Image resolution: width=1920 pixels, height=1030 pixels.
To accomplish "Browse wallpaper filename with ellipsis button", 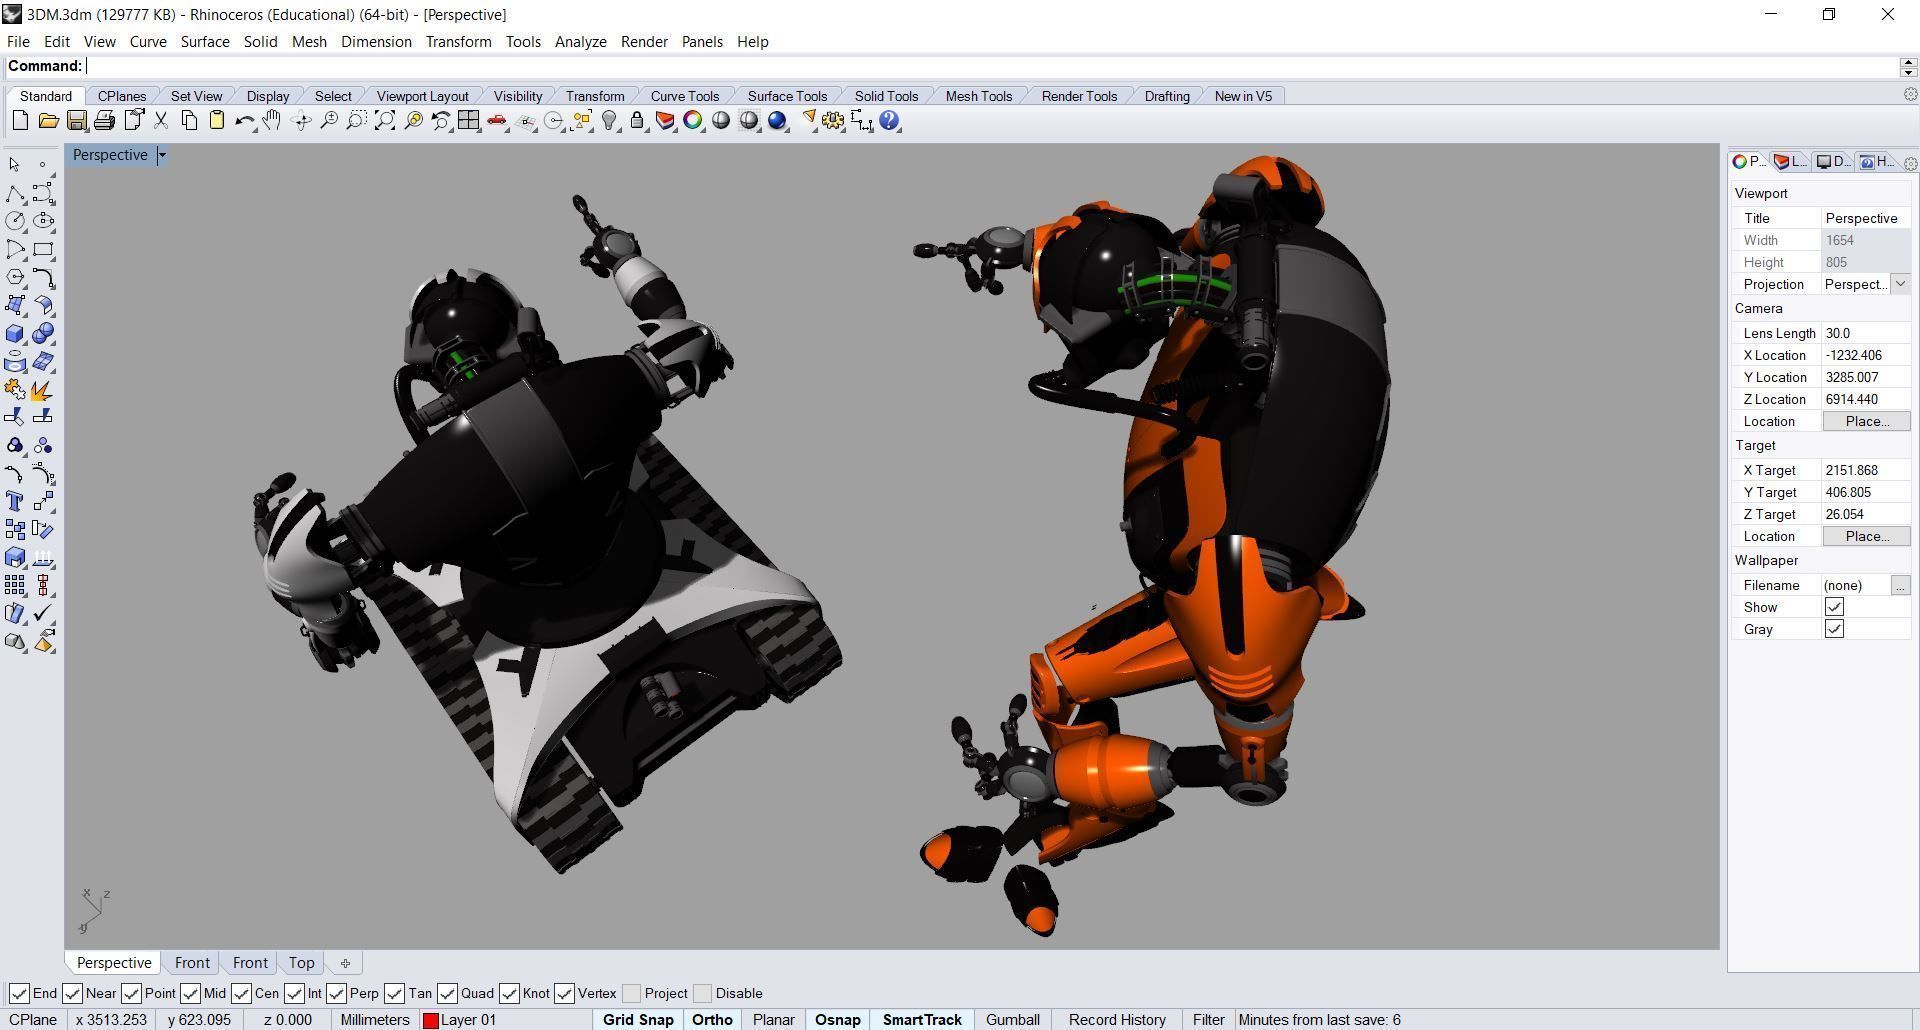I will click(x=1900, y=585).
